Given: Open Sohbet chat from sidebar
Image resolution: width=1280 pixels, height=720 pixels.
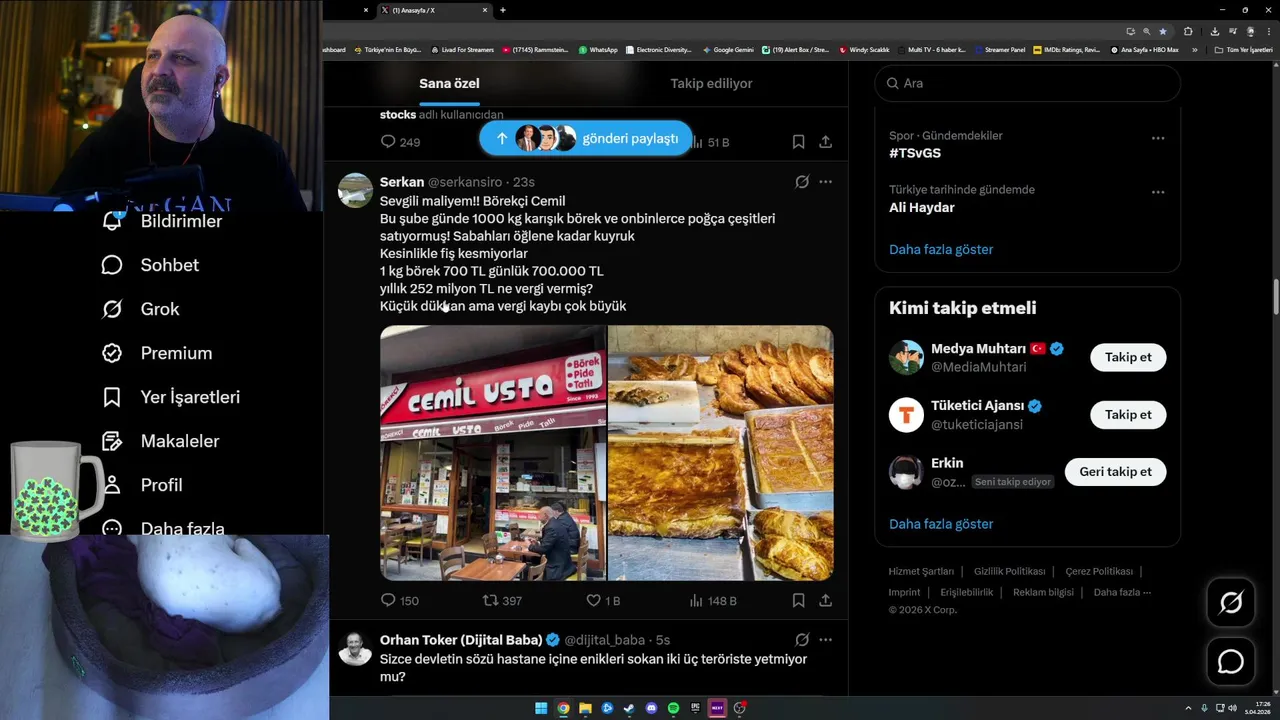Looking at the screenshot, I should [x=150, y=265].
